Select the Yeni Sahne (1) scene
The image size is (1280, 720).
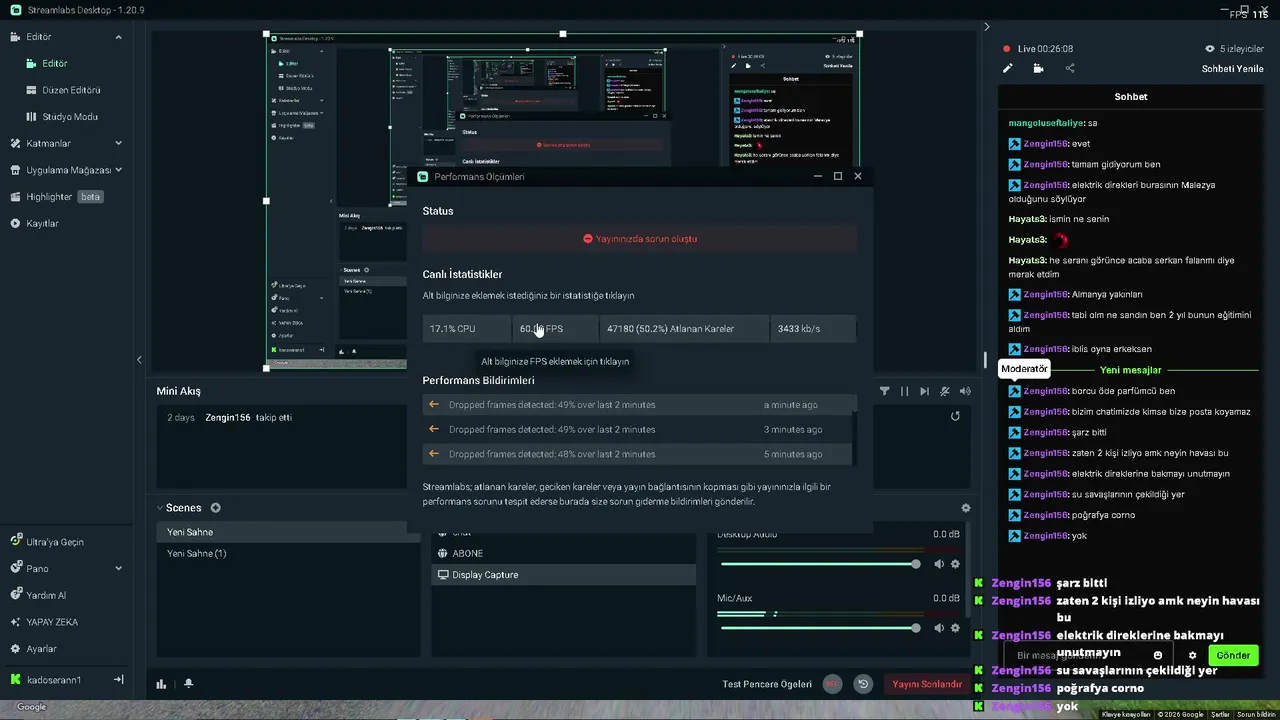[x=288, y=553]
